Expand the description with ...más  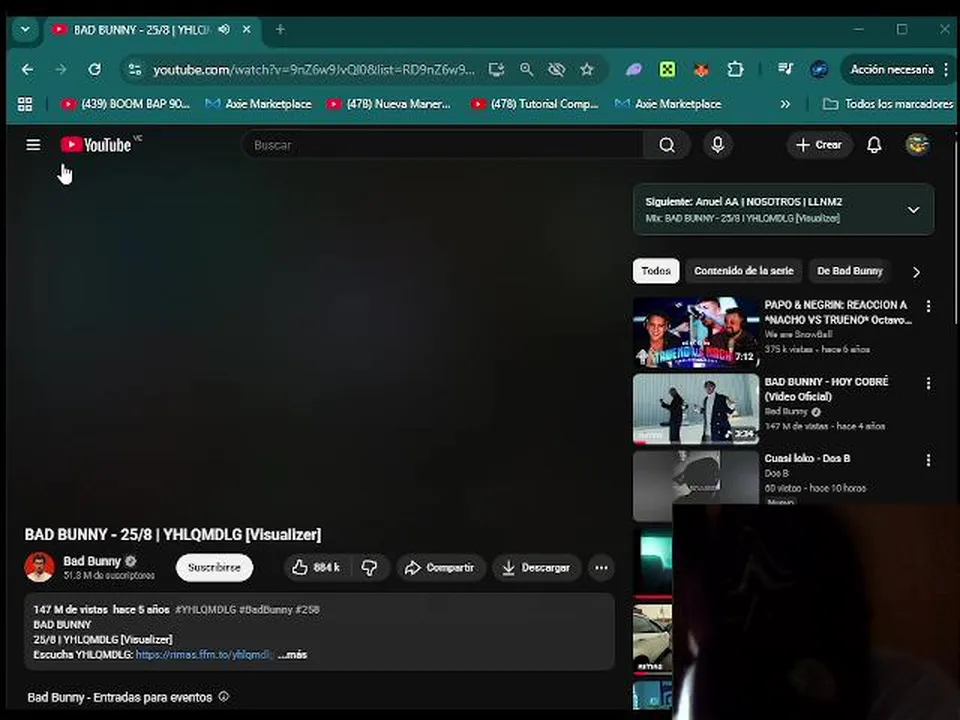click(293, 654)
